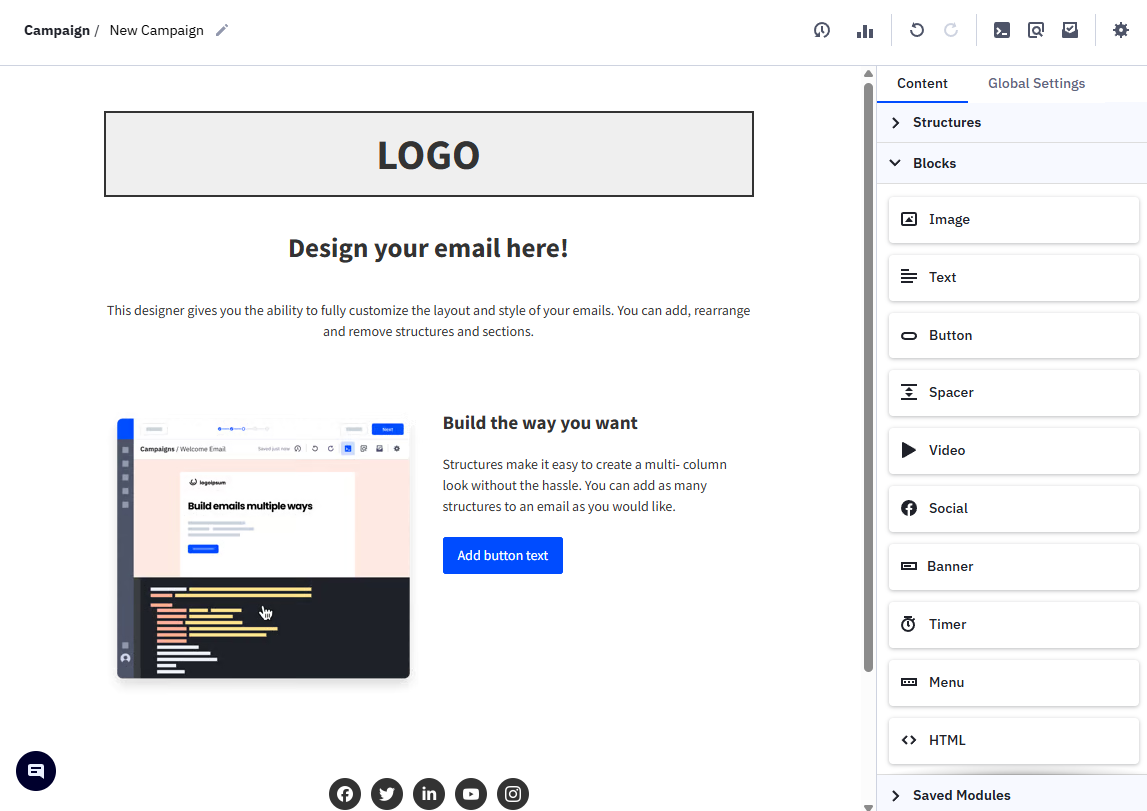Expand the Structures section

coord(948,122)
